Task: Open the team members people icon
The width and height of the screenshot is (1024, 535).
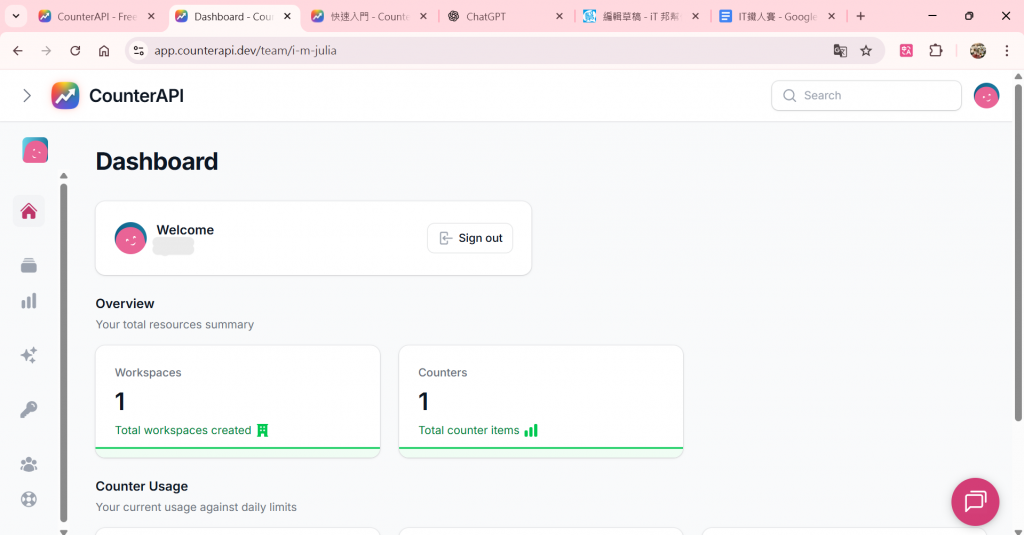Action: click(29, 464)
